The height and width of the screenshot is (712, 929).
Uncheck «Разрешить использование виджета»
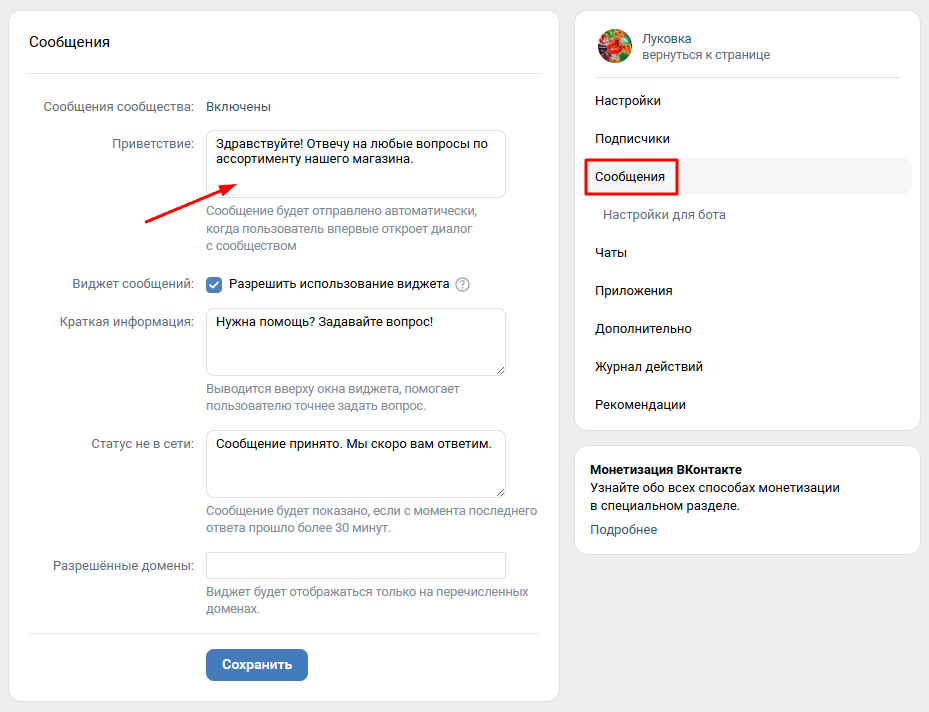tap(213, 286)
